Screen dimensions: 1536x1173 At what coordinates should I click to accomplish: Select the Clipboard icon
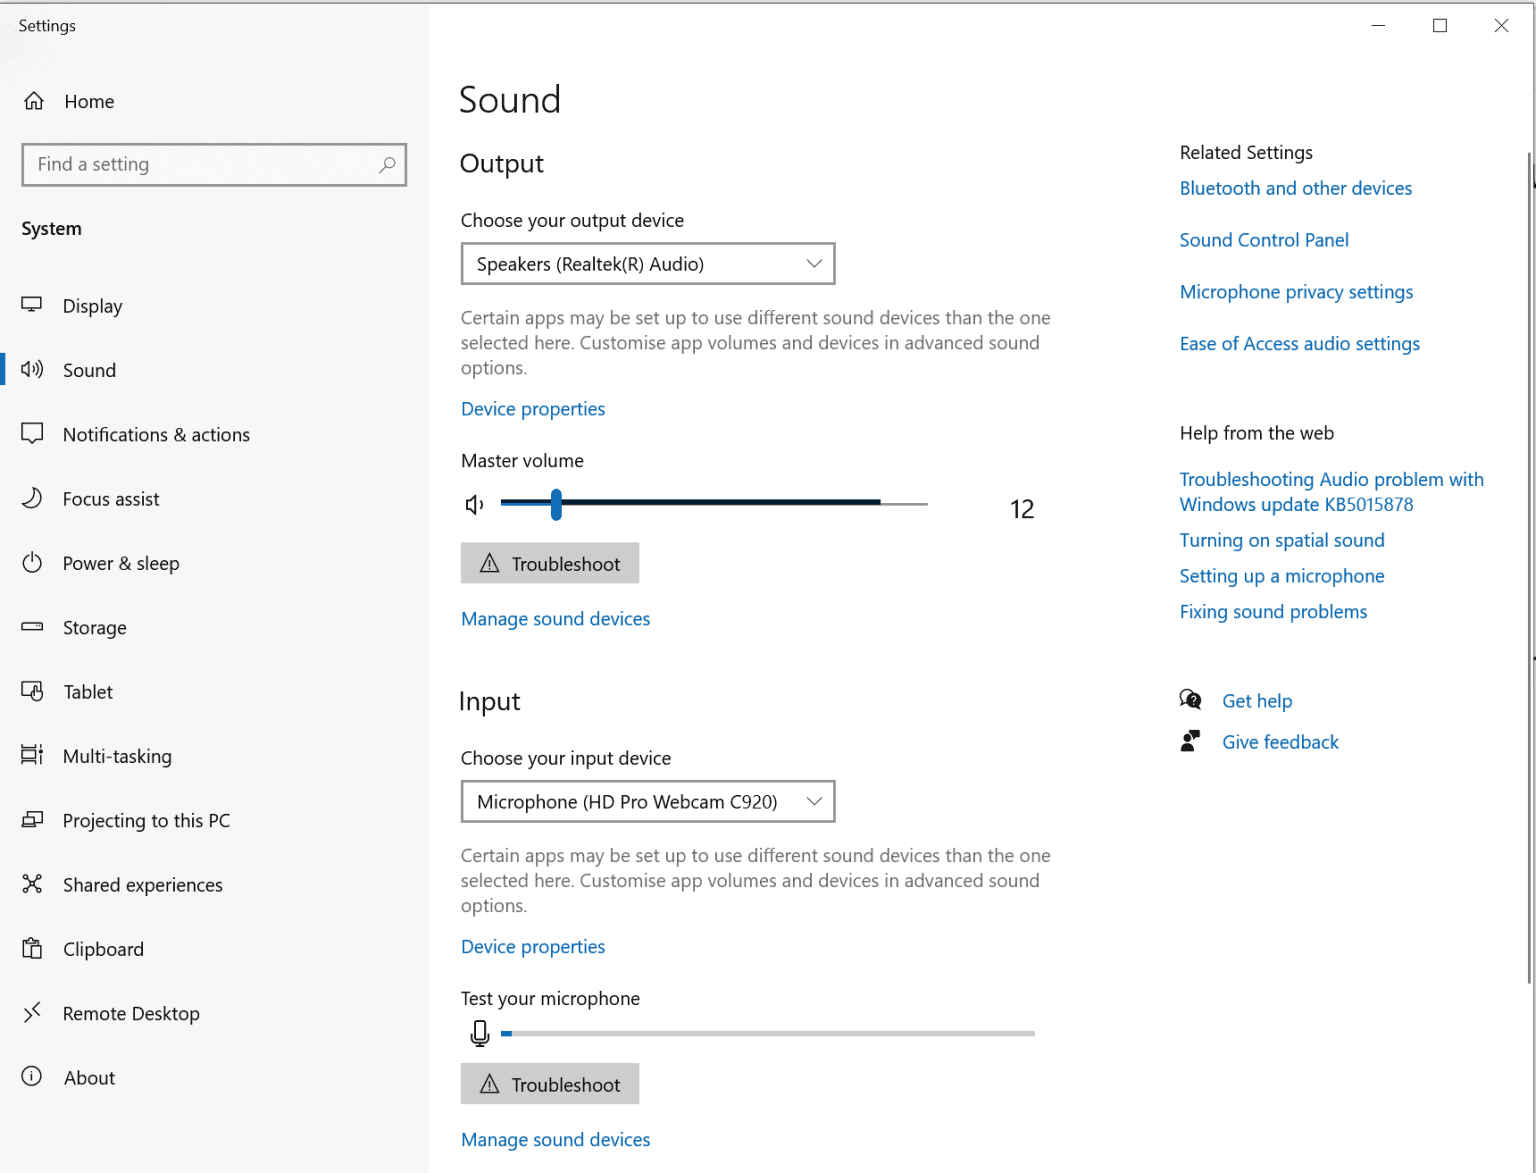pyautogui.click(x=33, y=949)
